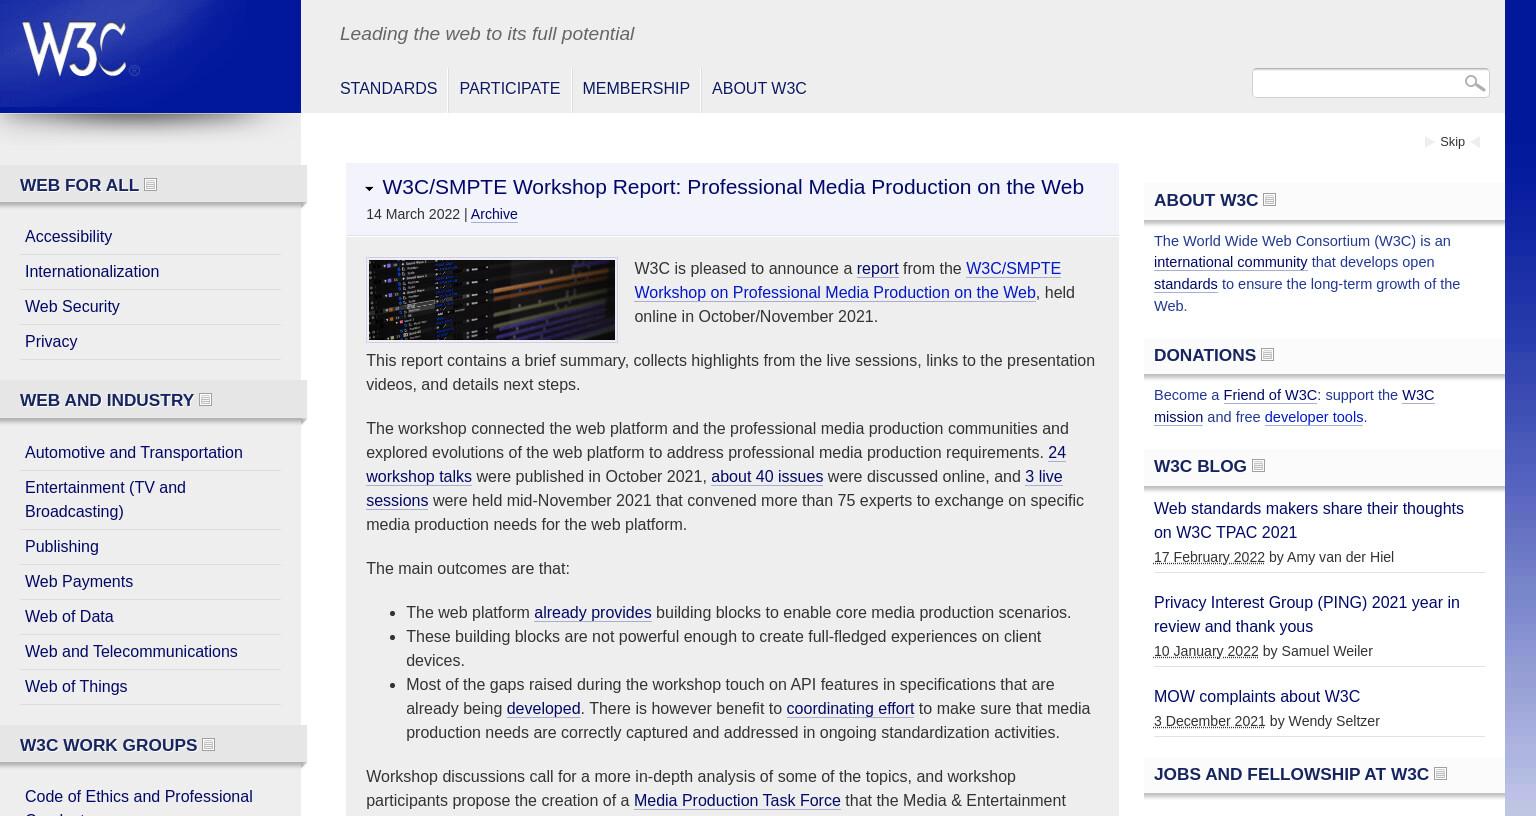Open Web standards makers TPAC 2021 post
1536x816 pixels.
point(1309,521)
